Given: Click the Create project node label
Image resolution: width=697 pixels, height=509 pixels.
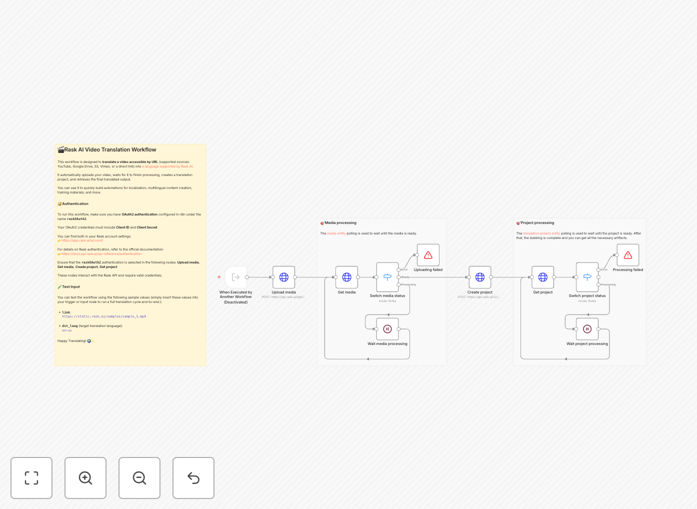Looking at the screenshot, I should click(x=480, y=292).
